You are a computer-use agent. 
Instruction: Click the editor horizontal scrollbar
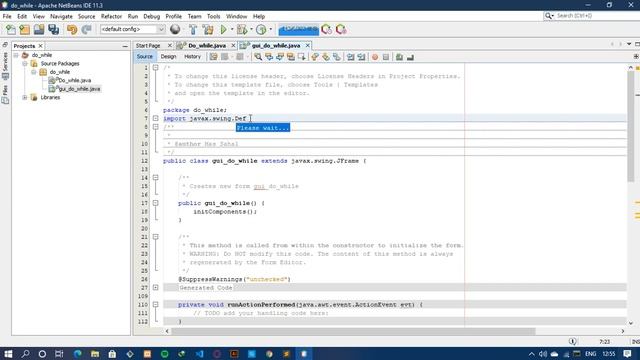[353, 331]
